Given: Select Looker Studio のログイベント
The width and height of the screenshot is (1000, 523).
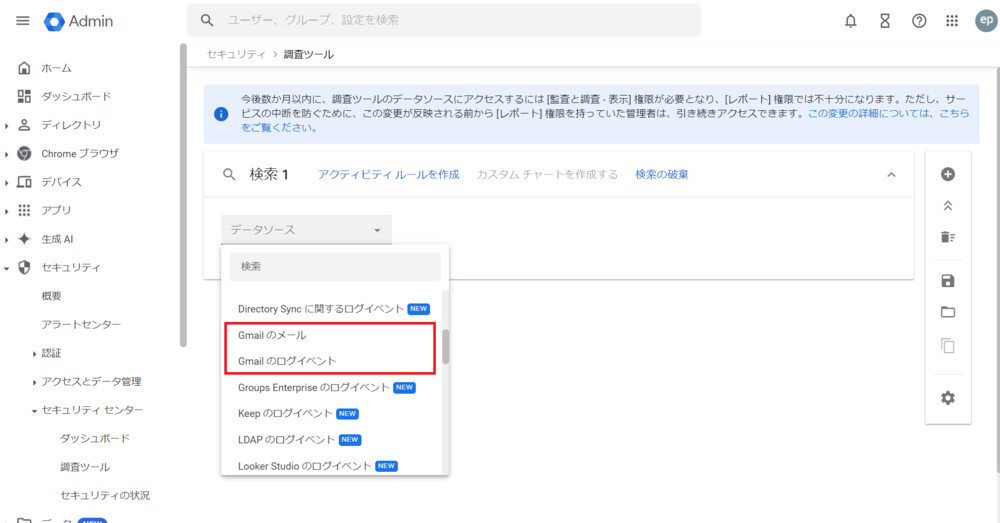Looking at the screenshot, I should point(333,466).
